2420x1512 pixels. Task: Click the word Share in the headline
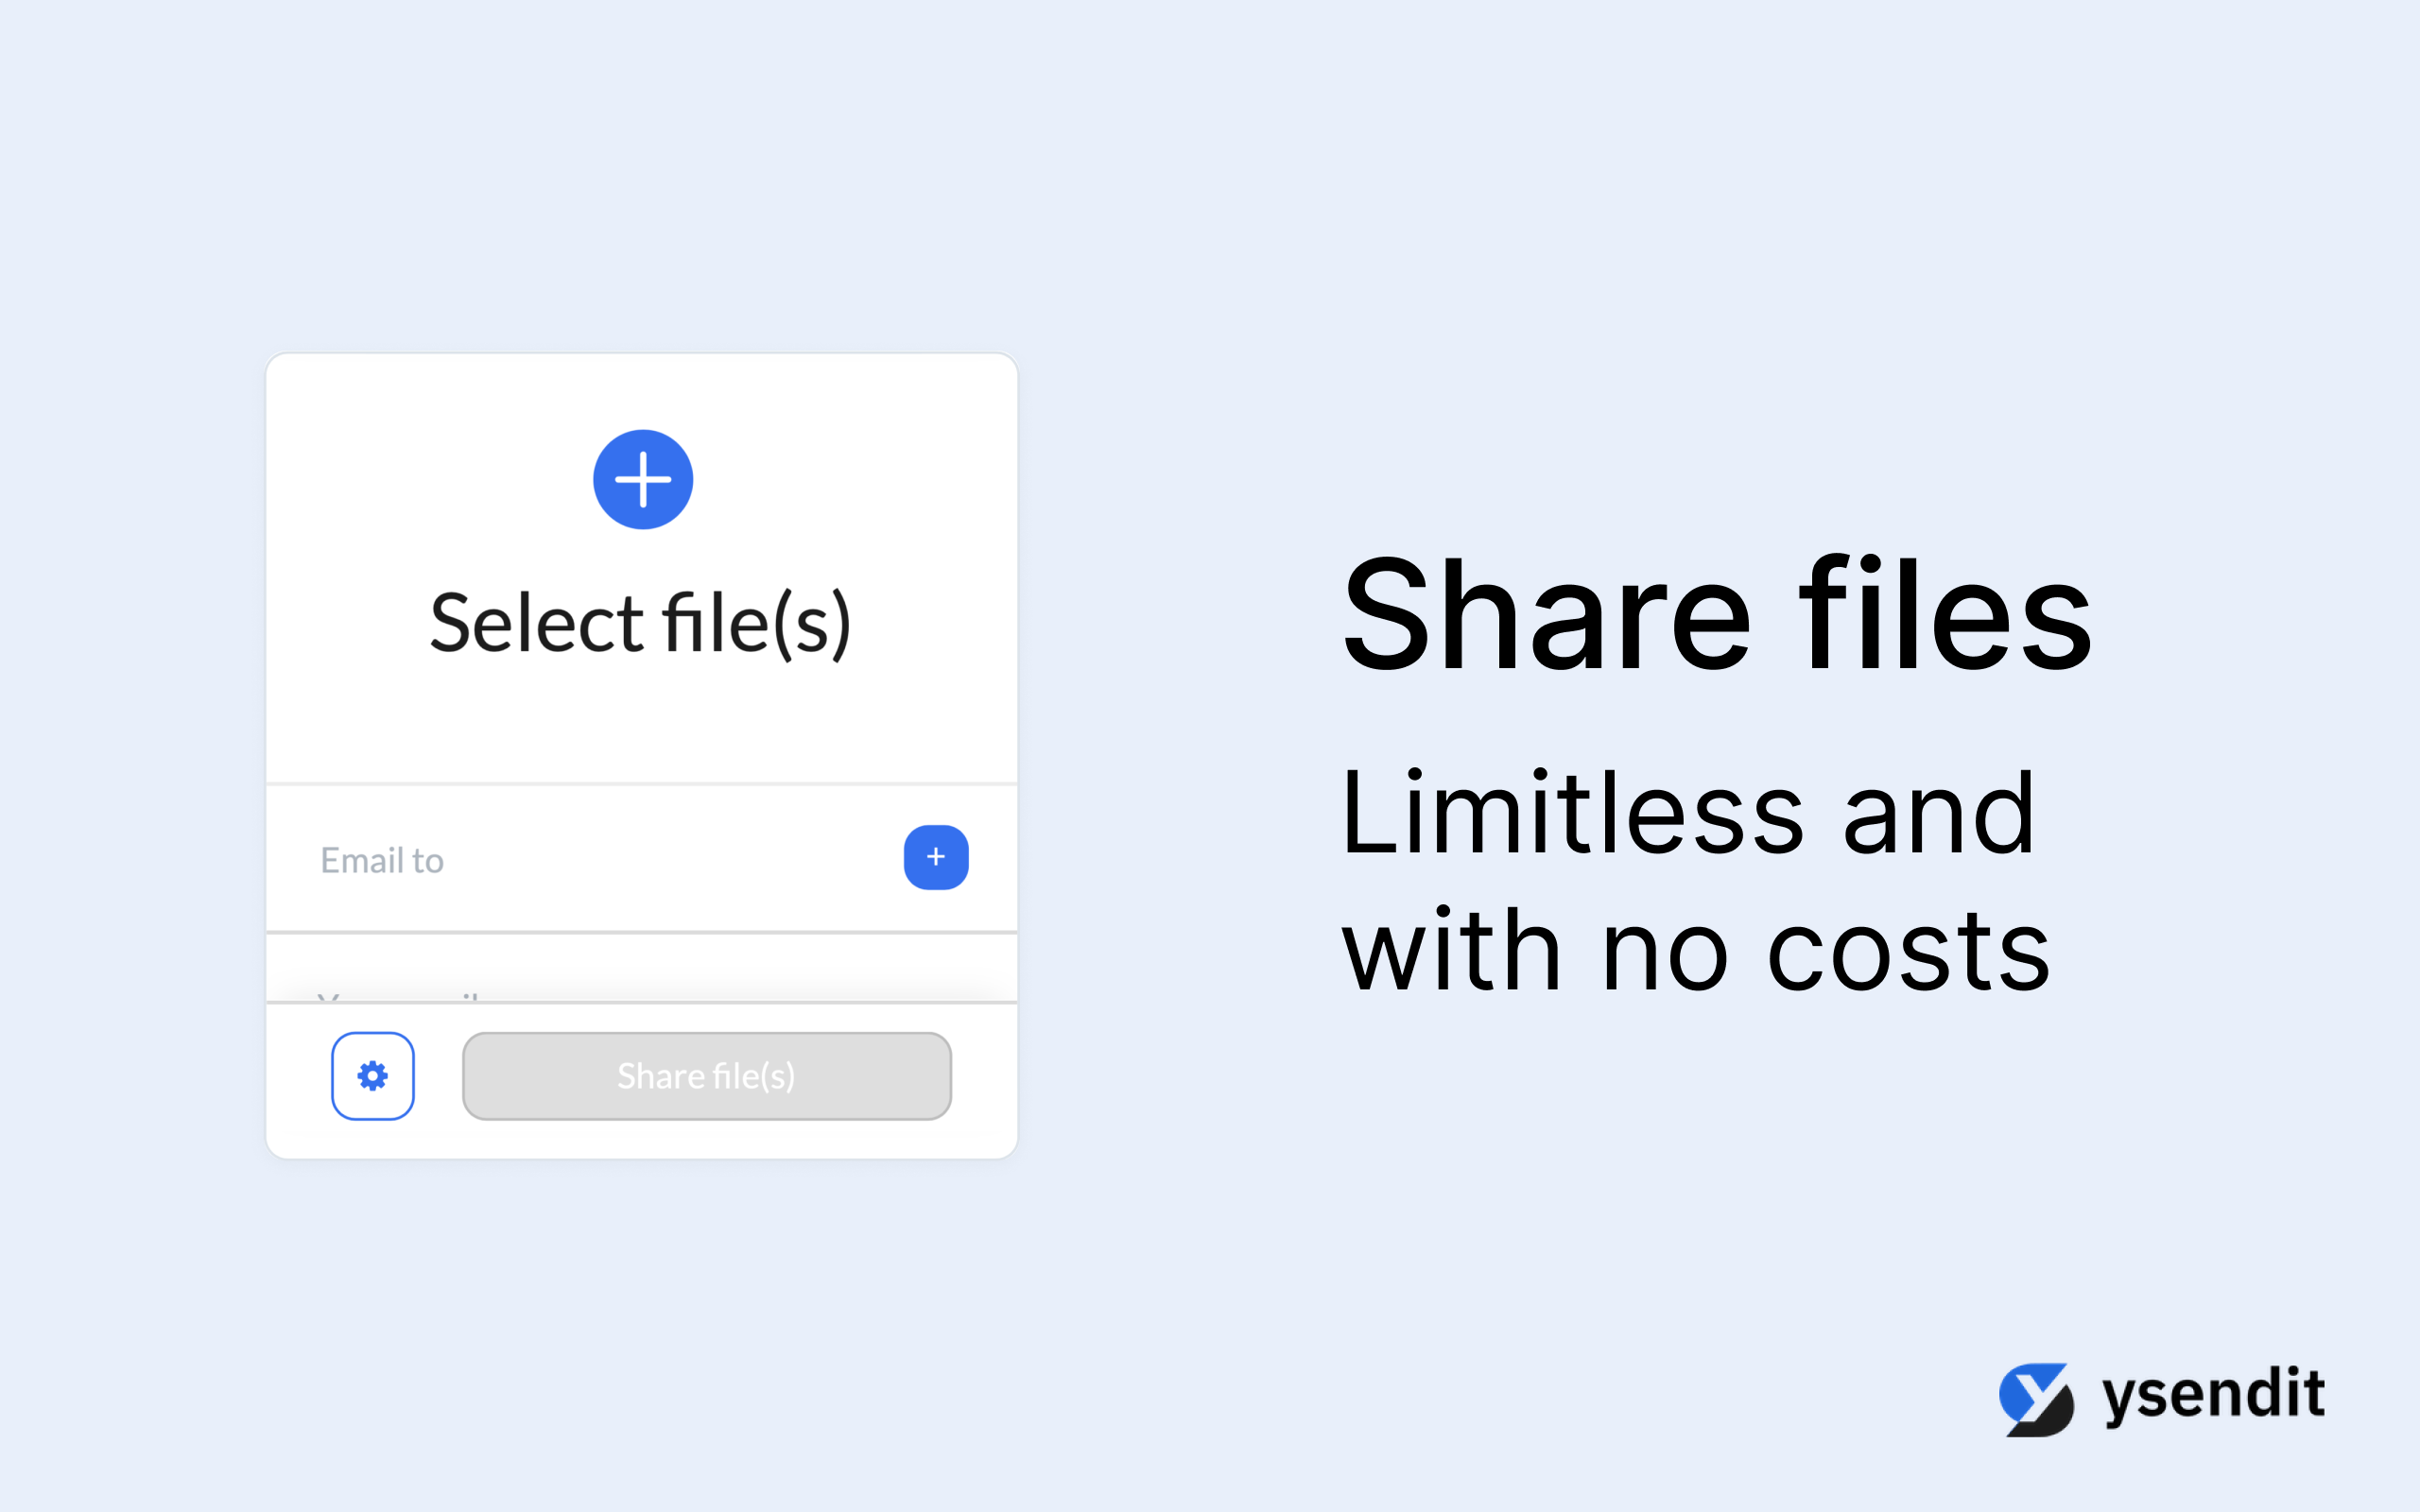pyautogui.click(x=1546, y=615)
